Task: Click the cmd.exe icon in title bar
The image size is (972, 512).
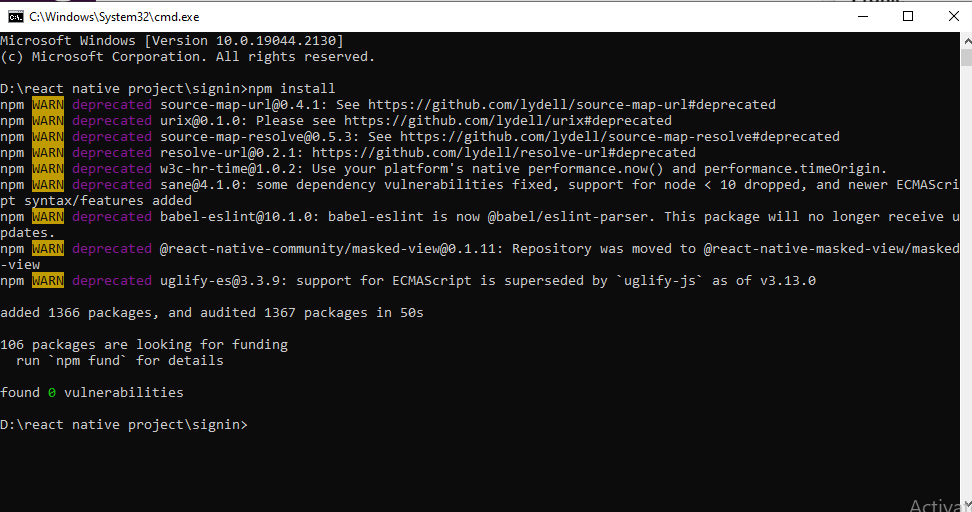Action: click(15, 17)
